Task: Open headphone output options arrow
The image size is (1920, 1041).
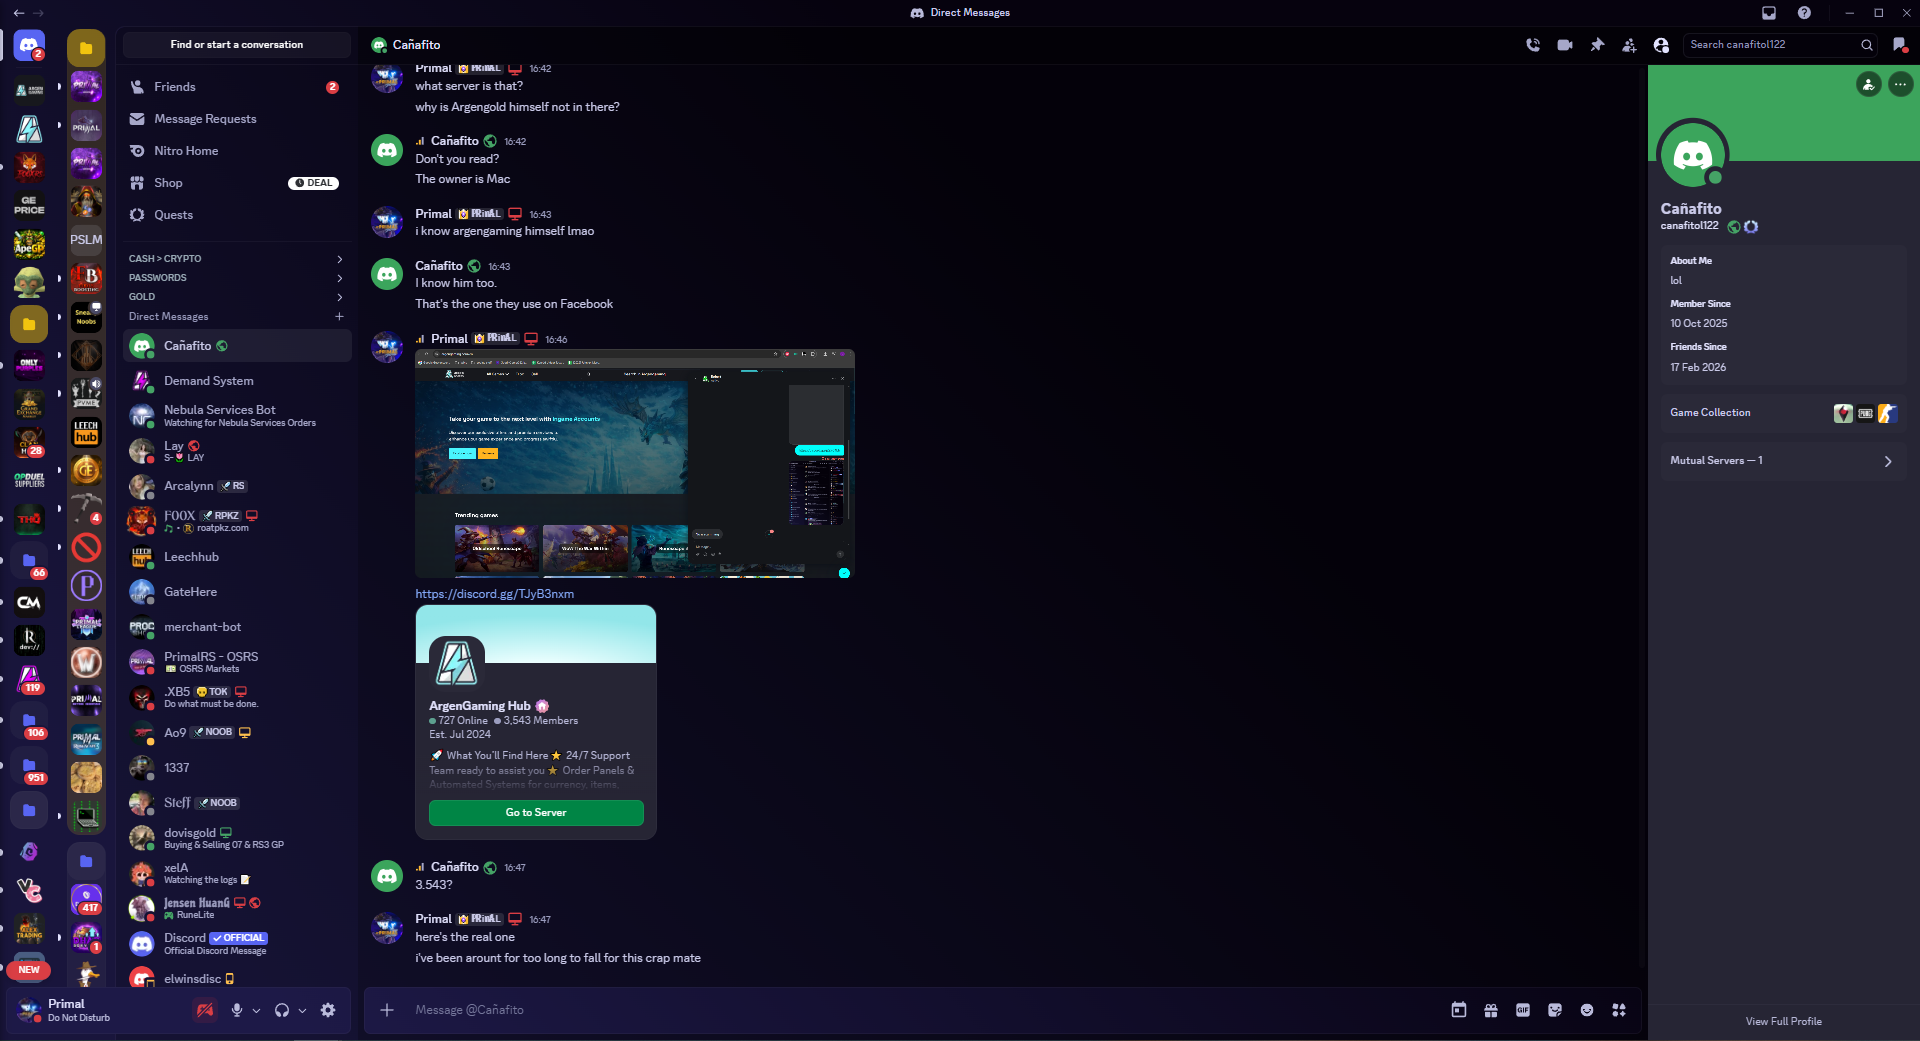Action: 302,1010
